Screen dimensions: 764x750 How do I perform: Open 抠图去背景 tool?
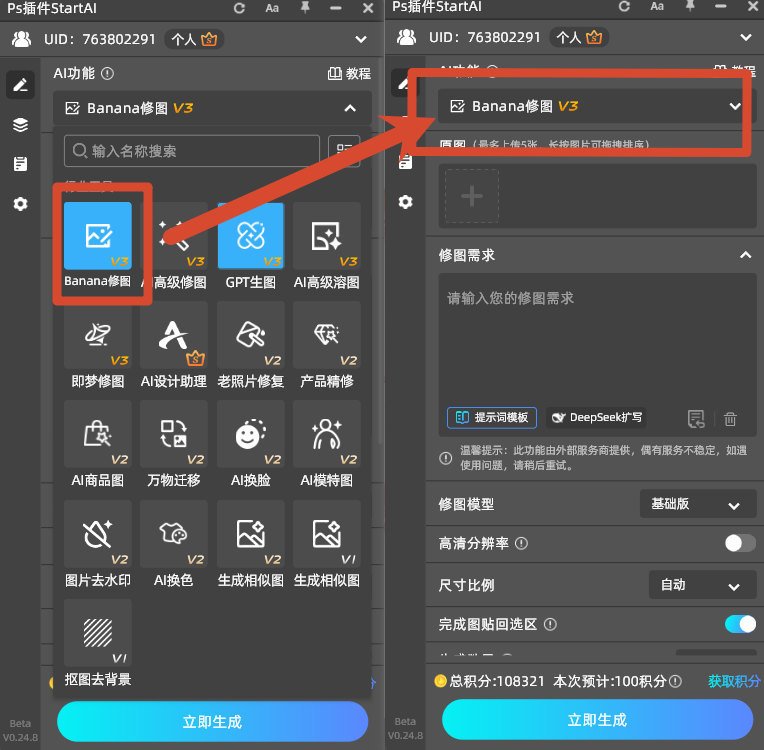97,633
